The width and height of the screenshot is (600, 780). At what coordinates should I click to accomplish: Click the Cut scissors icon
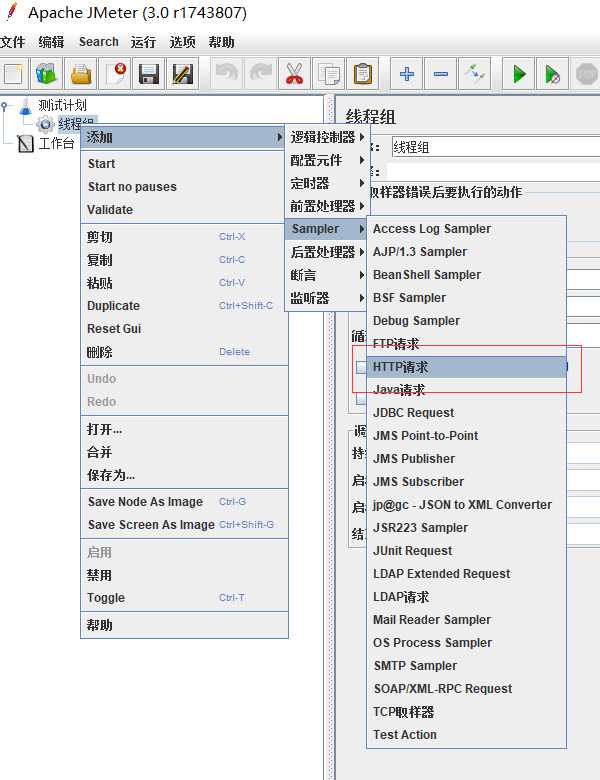[295, 75]
